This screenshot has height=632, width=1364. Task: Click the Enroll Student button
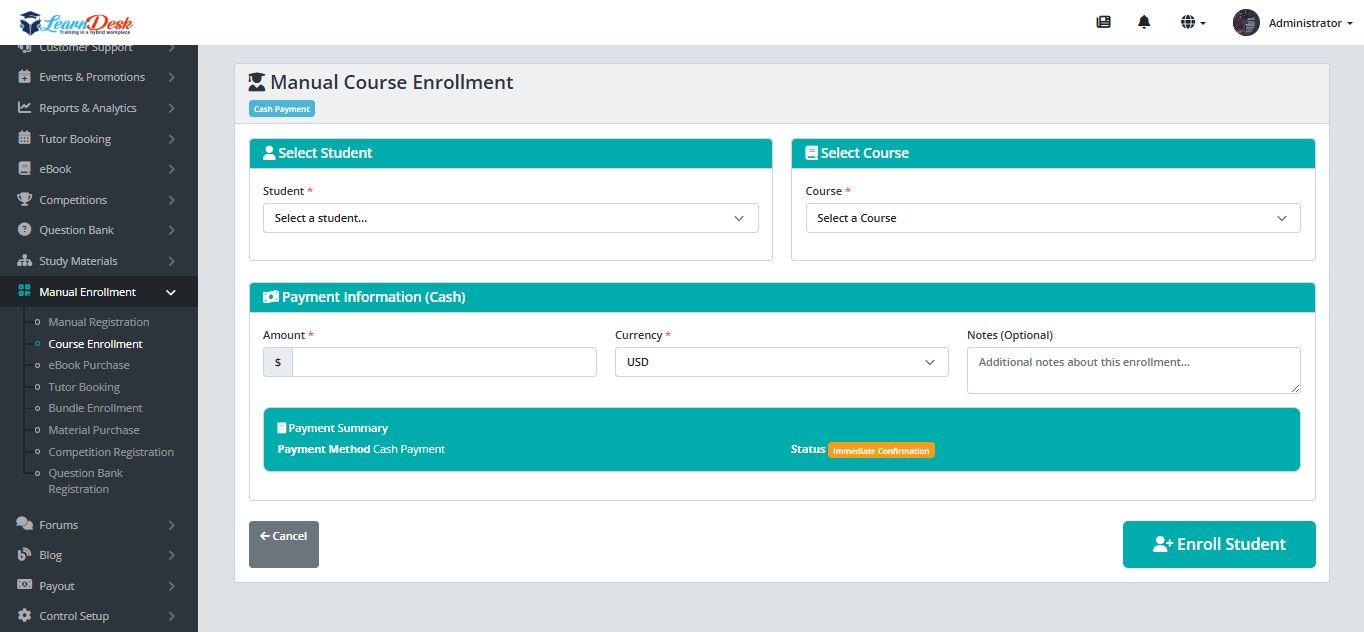(1218, 544)
